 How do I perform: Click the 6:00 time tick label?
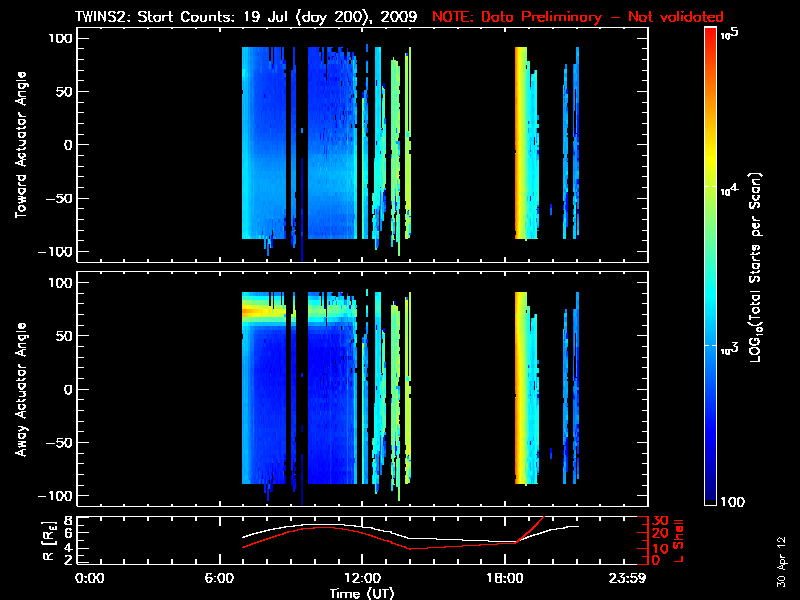click(x=225, y=578)
